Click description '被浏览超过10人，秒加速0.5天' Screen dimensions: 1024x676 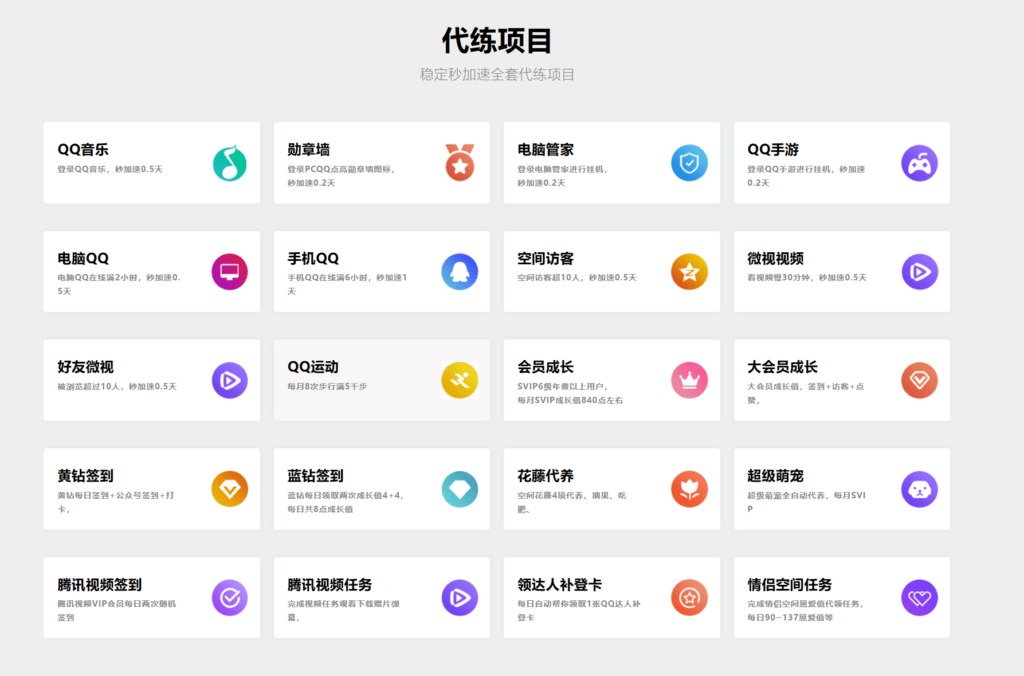[x=117, y=387]
